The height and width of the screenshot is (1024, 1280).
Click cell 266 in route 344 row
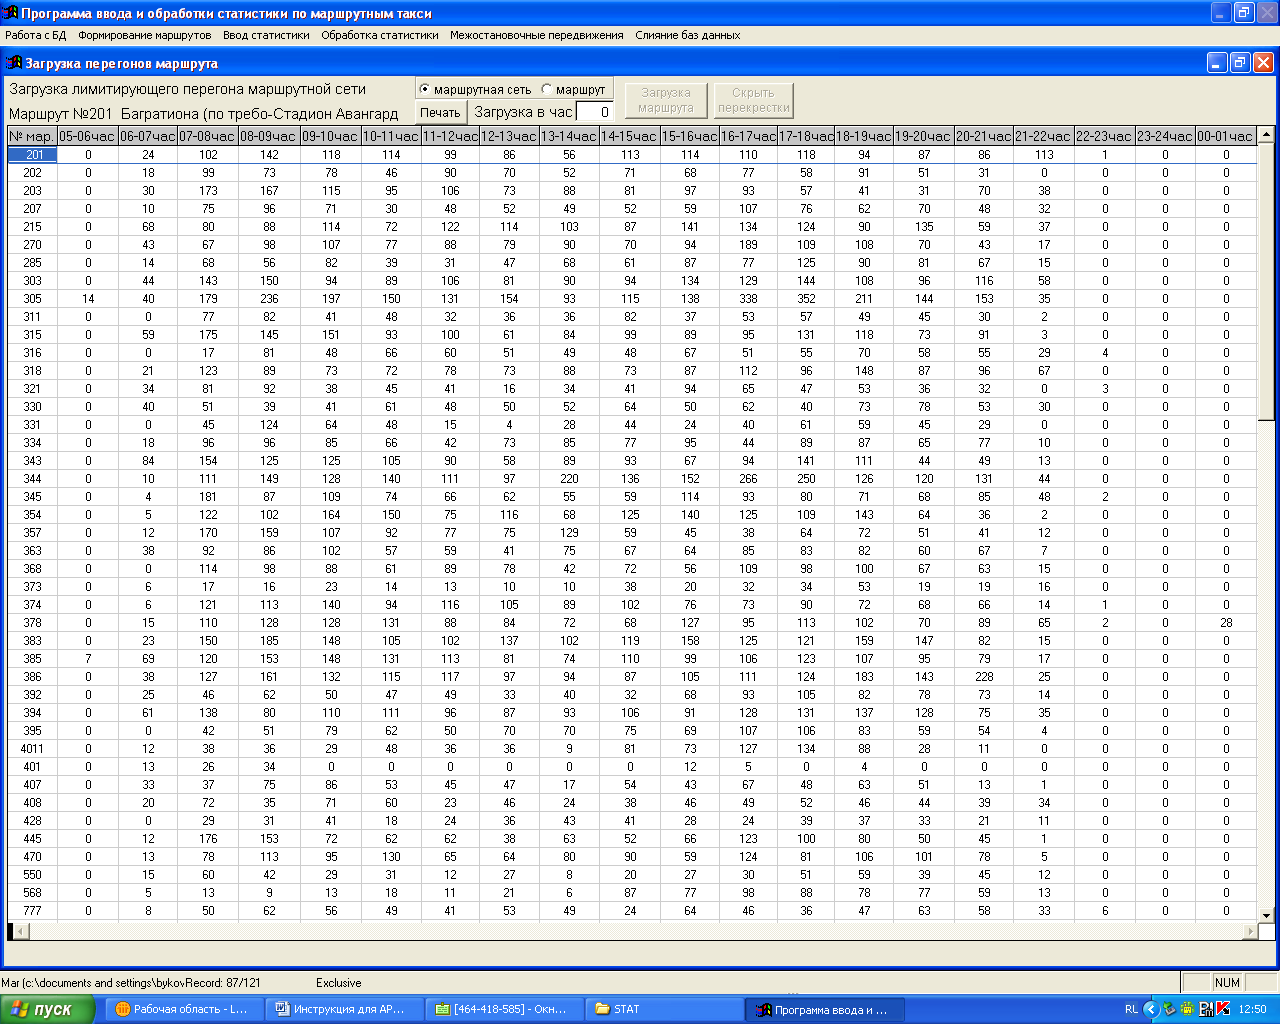[x=749, y=479]
